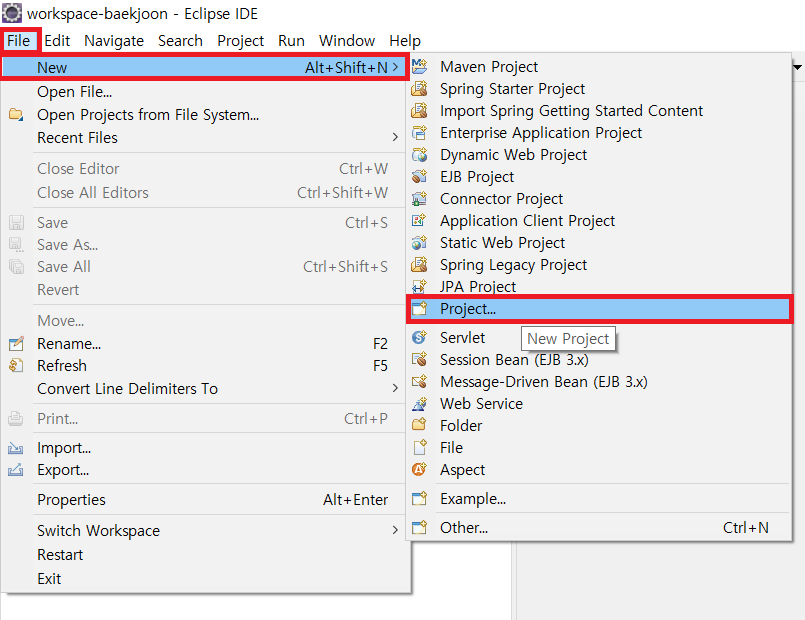This screenshot has height=620, width=805.
Task: Select Dynamic Web Project label
Action: tap(513, 154)
